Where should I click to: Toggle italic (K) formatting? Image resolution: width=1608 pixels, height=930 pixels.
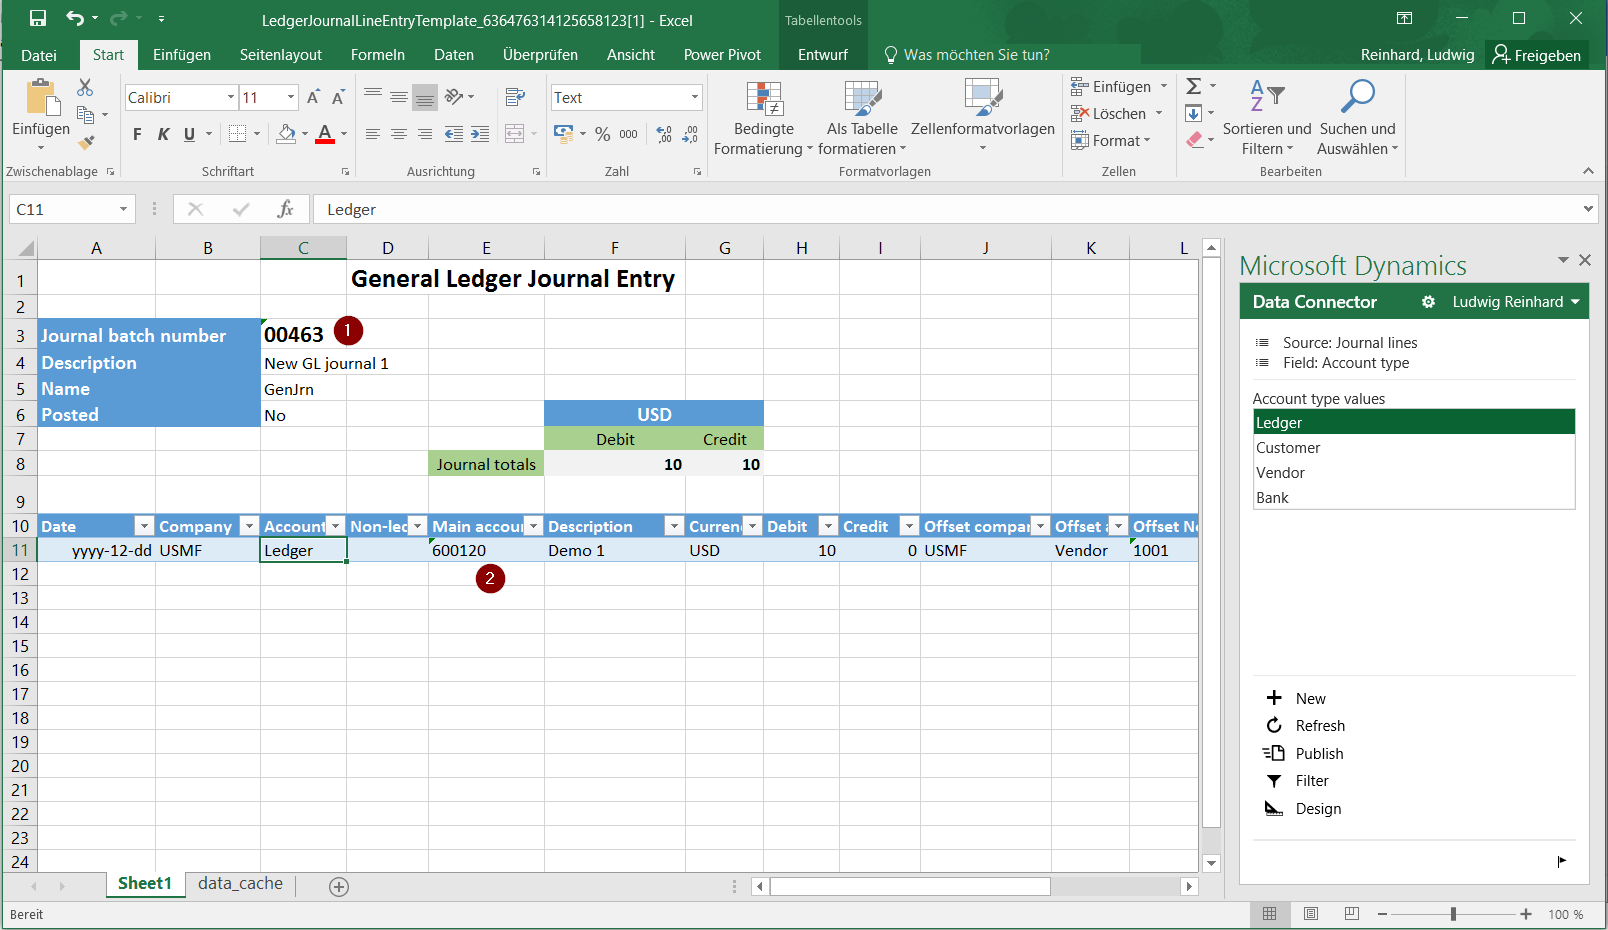pos(163,134)
